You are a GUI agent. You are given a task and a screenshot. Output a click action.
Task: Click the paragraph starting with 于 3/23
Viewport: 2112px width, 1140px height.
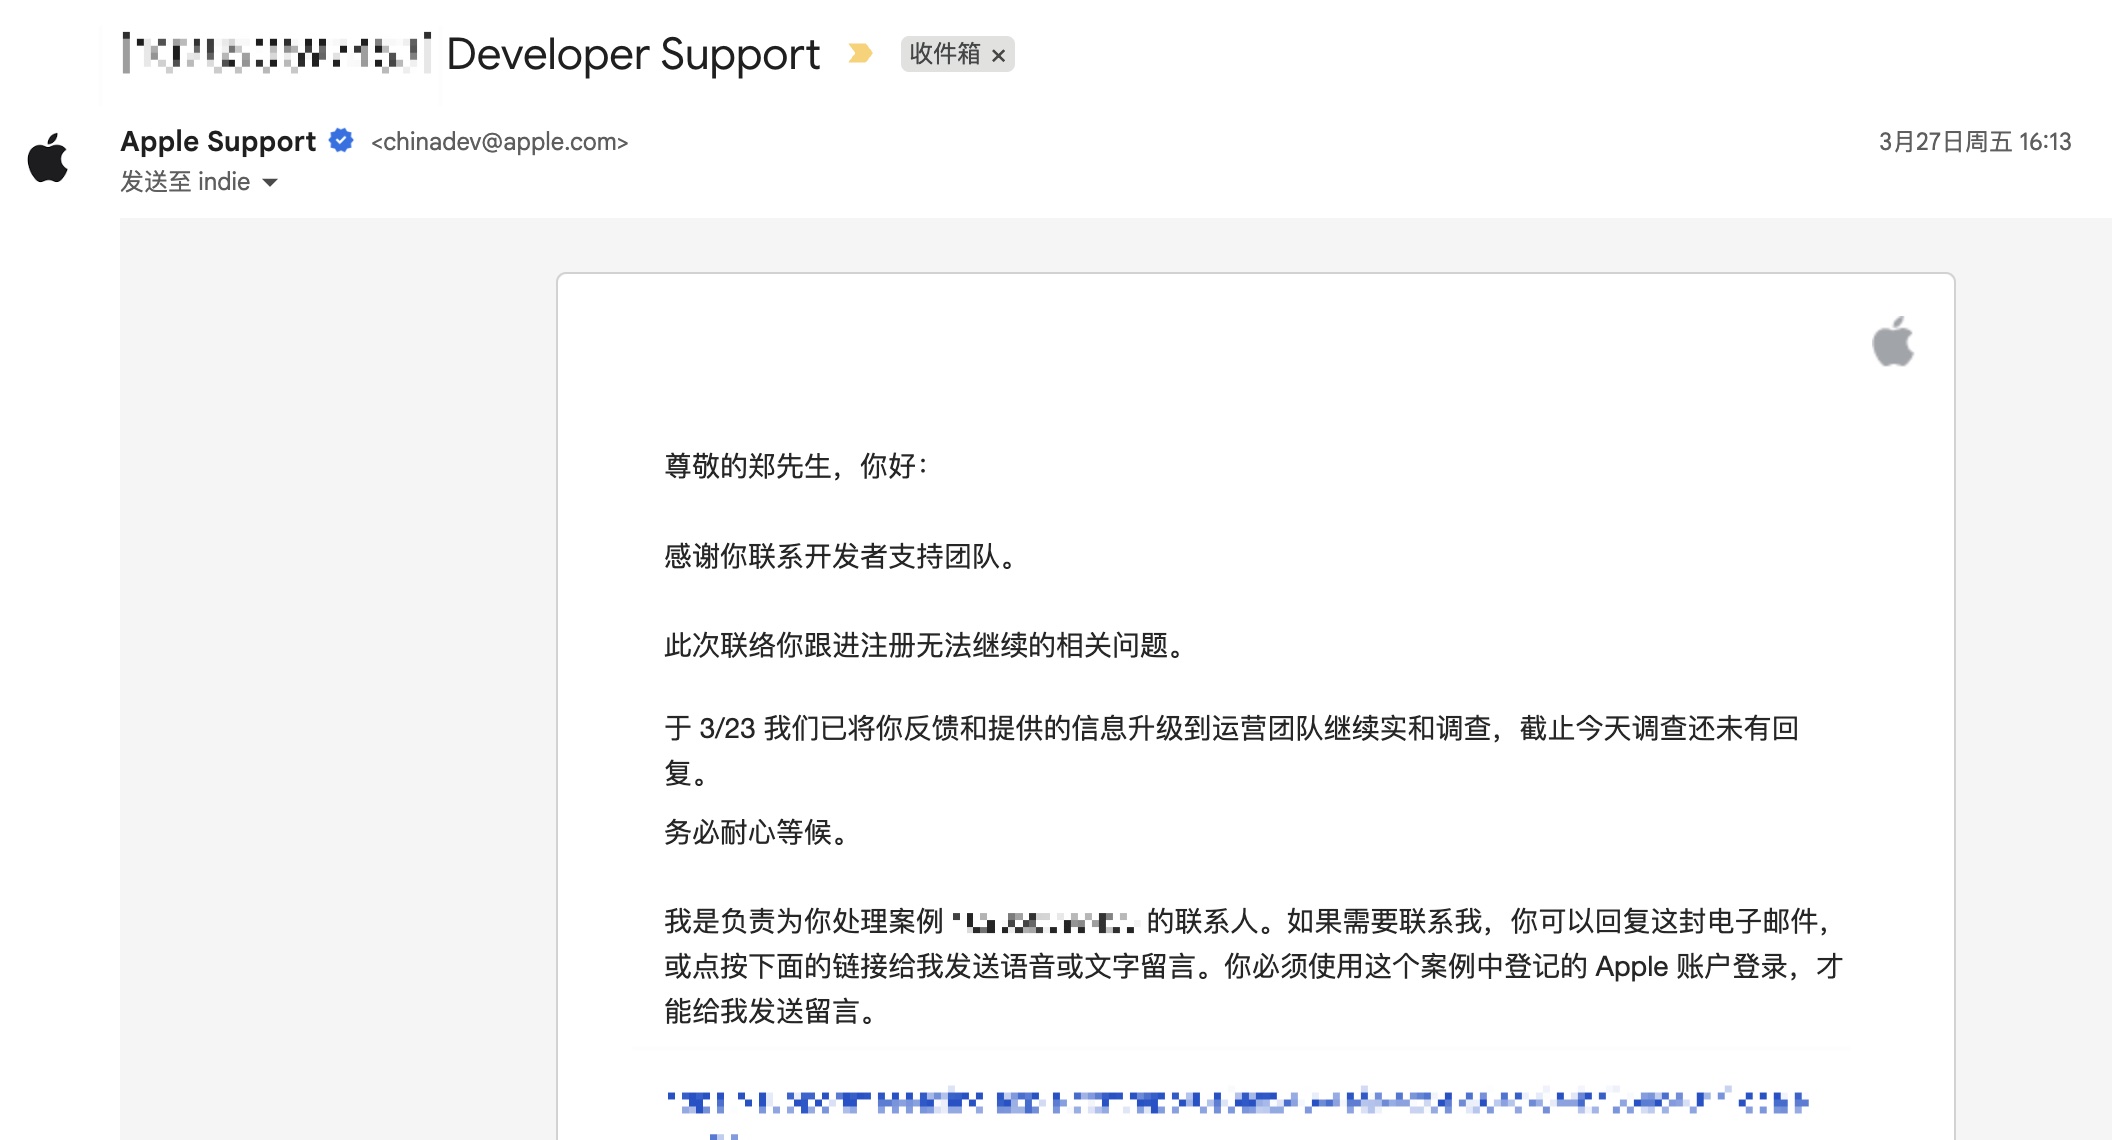point(1232,750)
